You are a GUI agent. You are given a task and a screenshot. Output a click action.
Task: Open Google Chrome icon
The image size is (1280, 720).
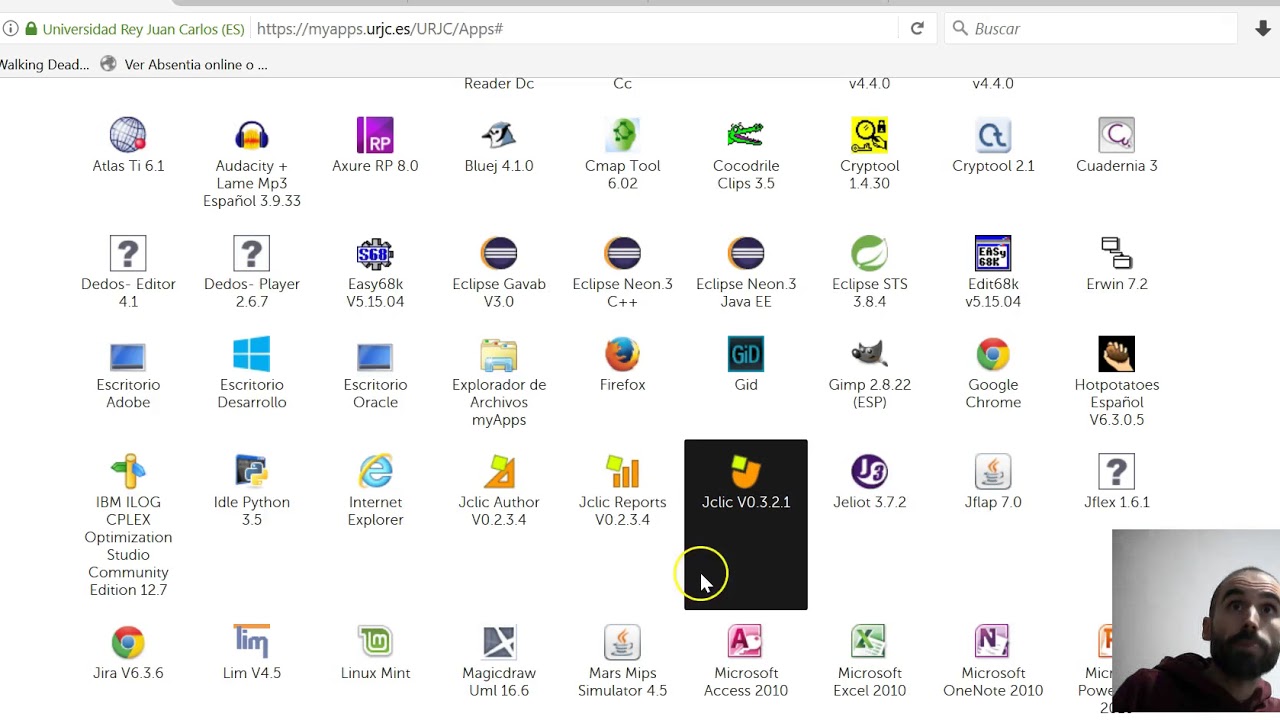993,354
